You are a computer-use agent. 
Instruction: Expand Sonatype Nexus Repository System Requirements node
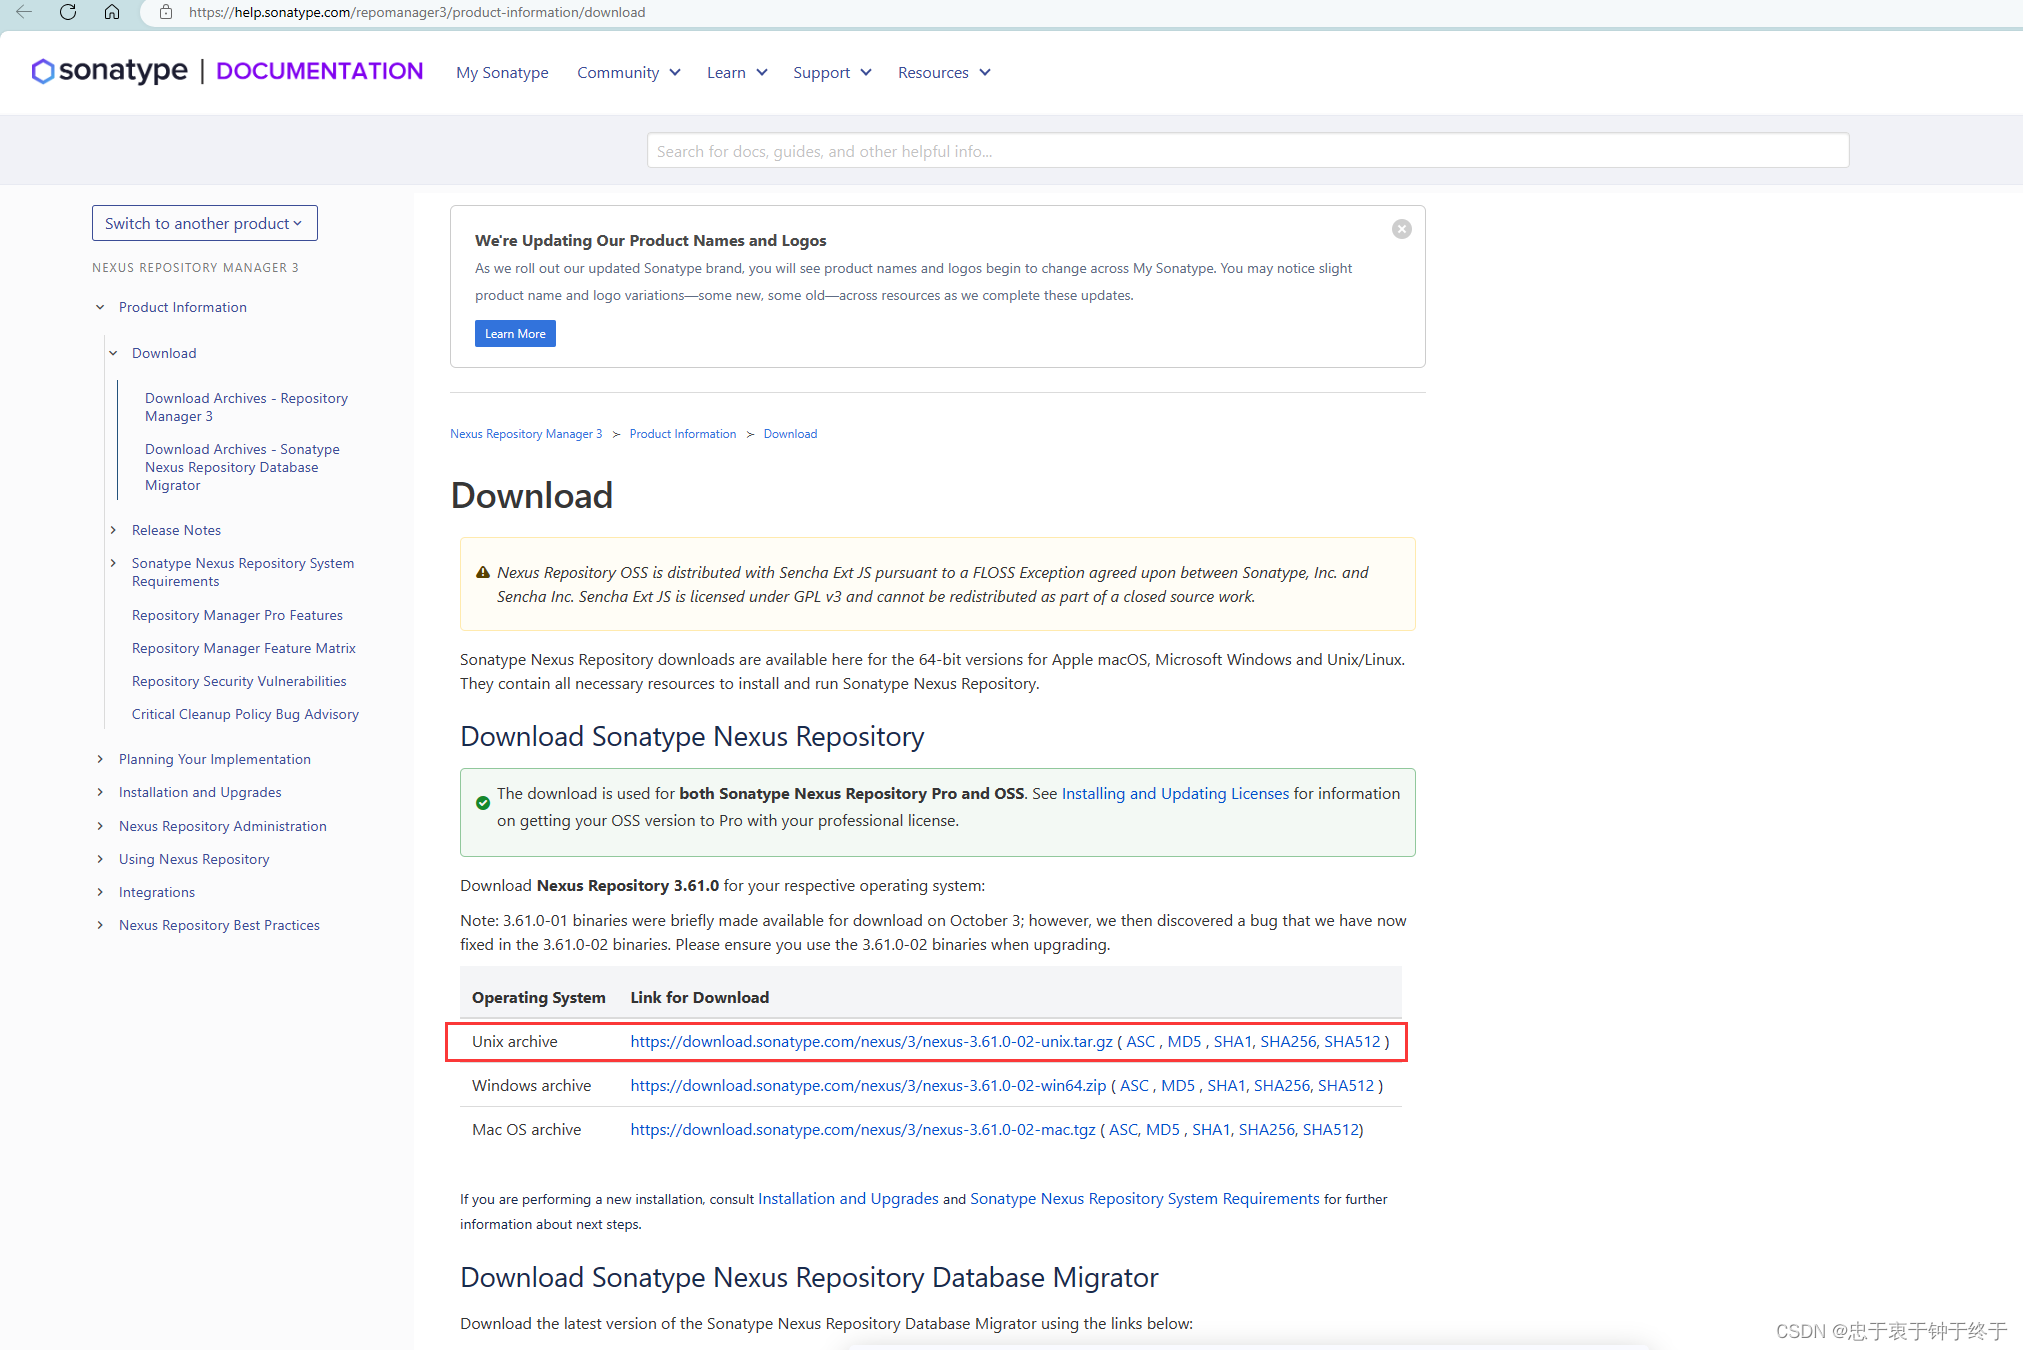point(113,563)
